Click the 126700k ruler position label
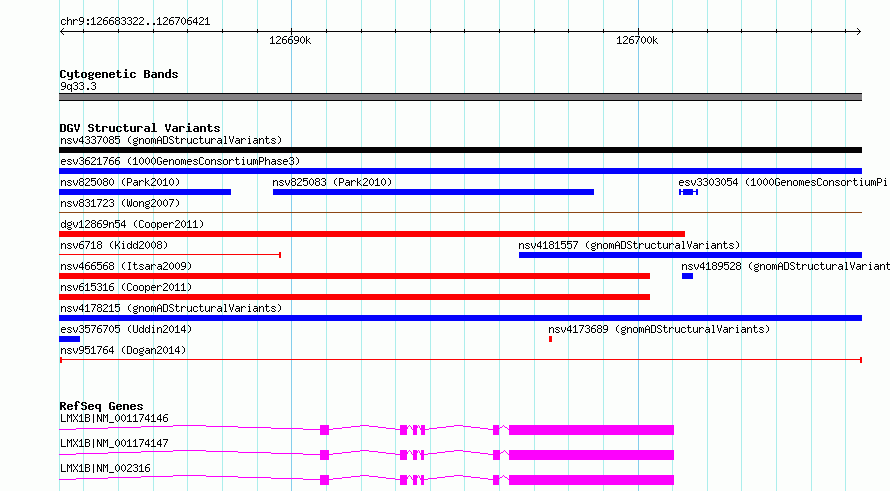The height and width of the screenshot is (491, 890). [x=637, y=40]
